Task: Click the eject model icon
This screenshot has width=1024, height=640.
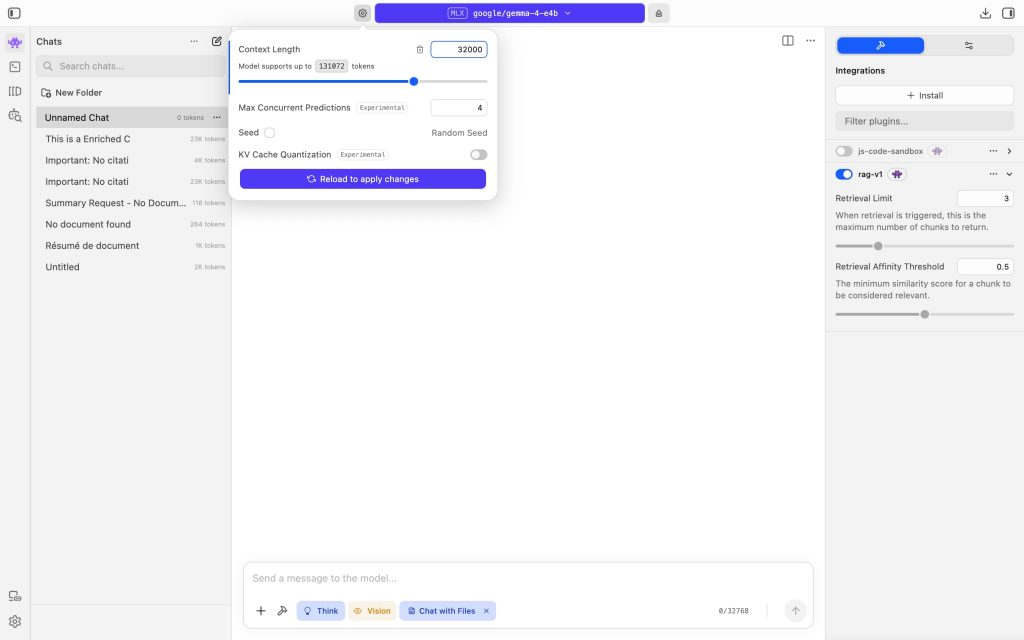Action: (x=658, y=13)
